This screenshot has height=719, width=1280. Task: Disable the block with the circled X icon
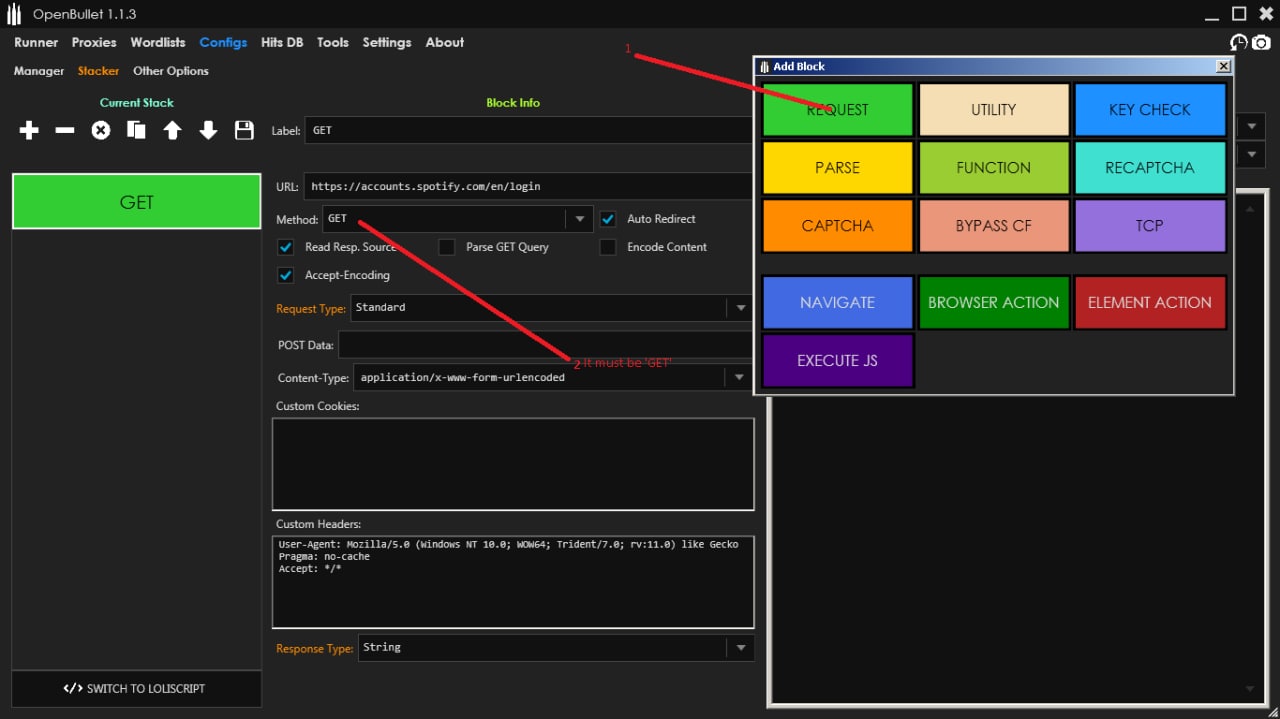coord(101,130)
